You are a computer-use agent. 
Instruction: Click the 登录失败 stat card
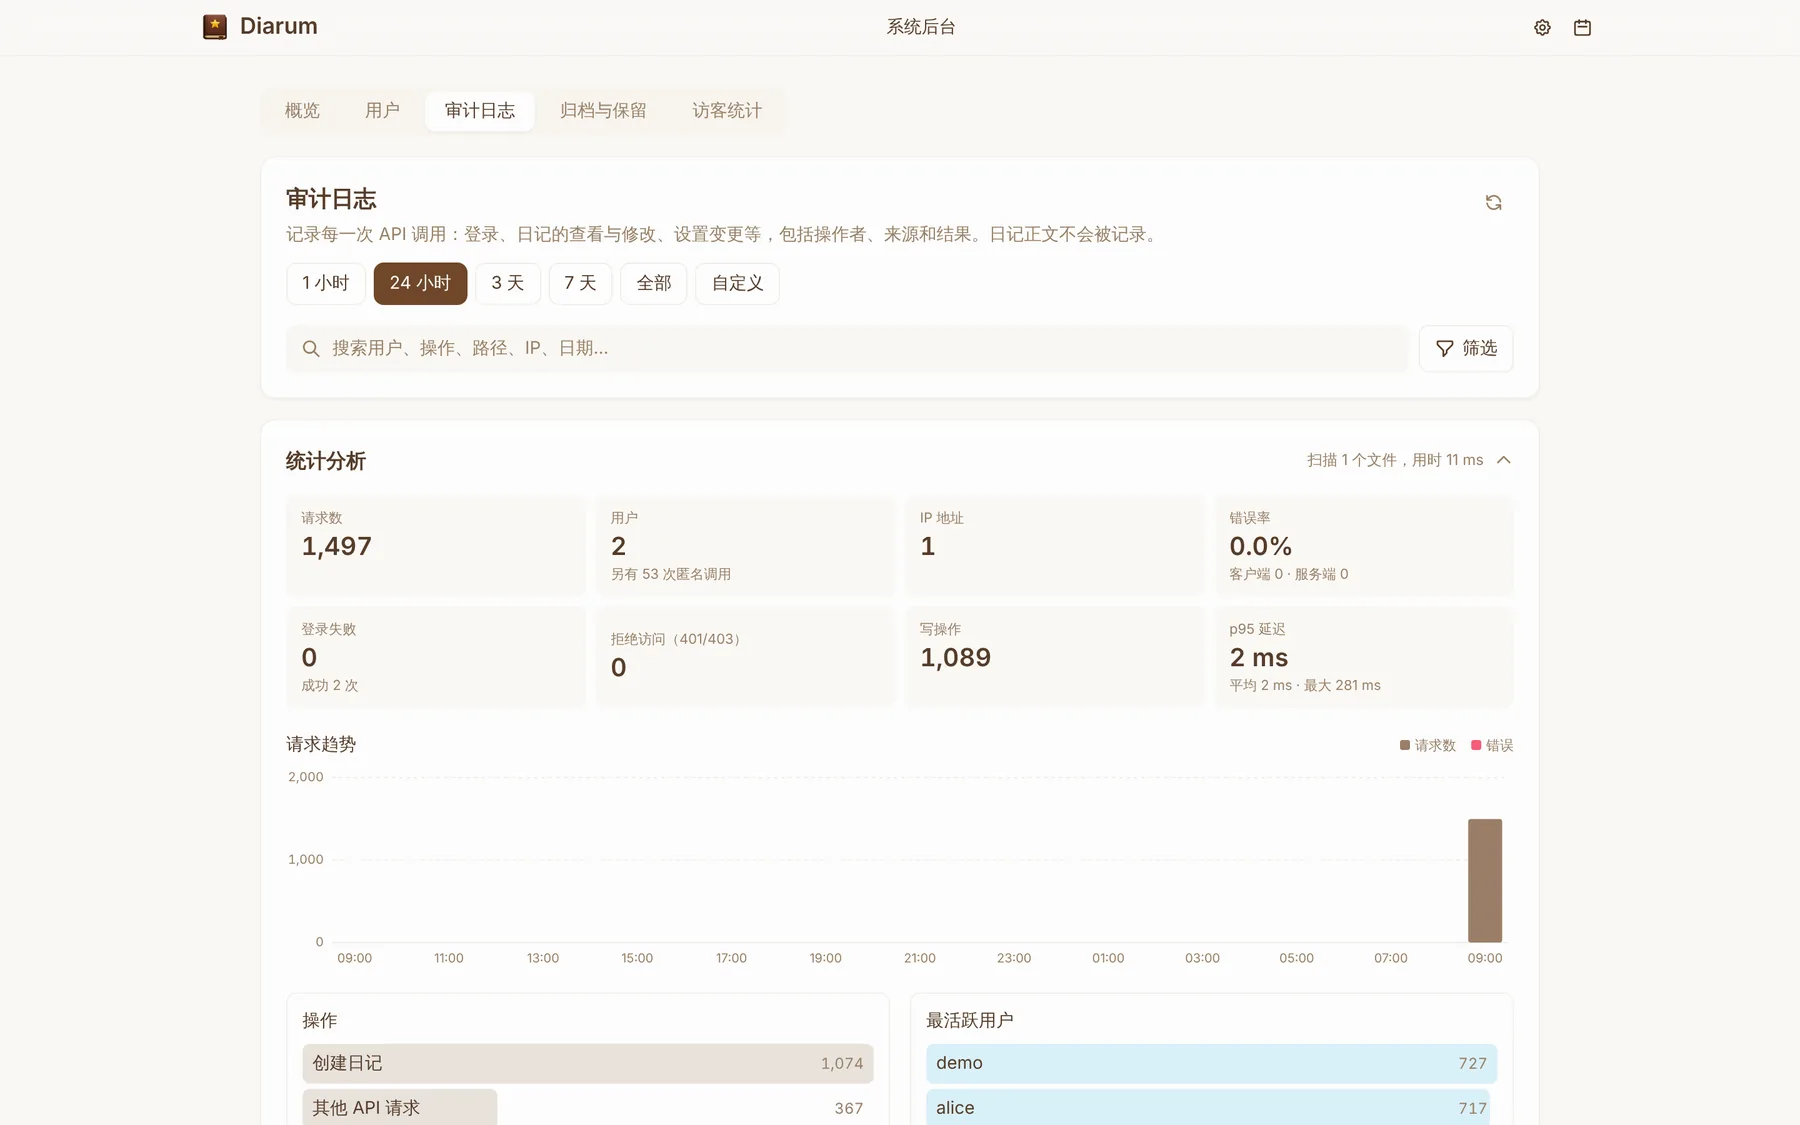(x=436, y=657)
